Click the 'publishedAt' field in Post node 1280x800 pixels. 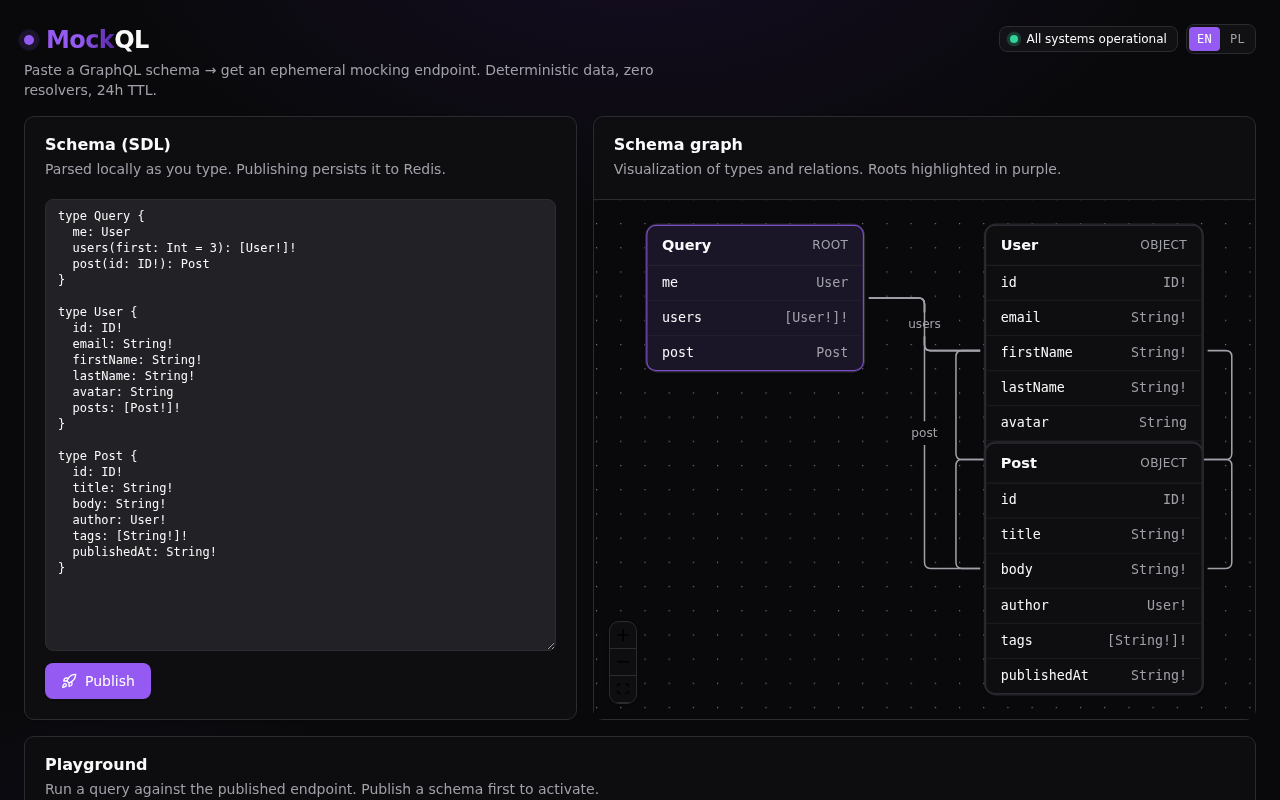[1094, 676]
